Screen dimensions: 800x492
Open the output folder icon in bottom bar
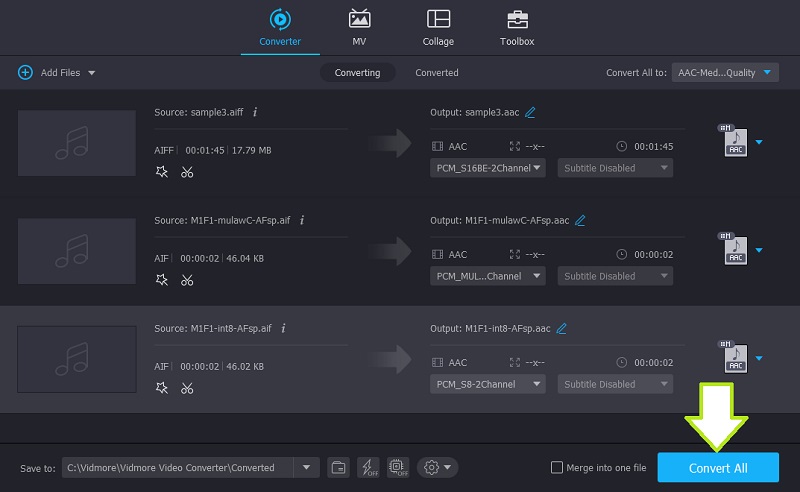click(338, 467)
